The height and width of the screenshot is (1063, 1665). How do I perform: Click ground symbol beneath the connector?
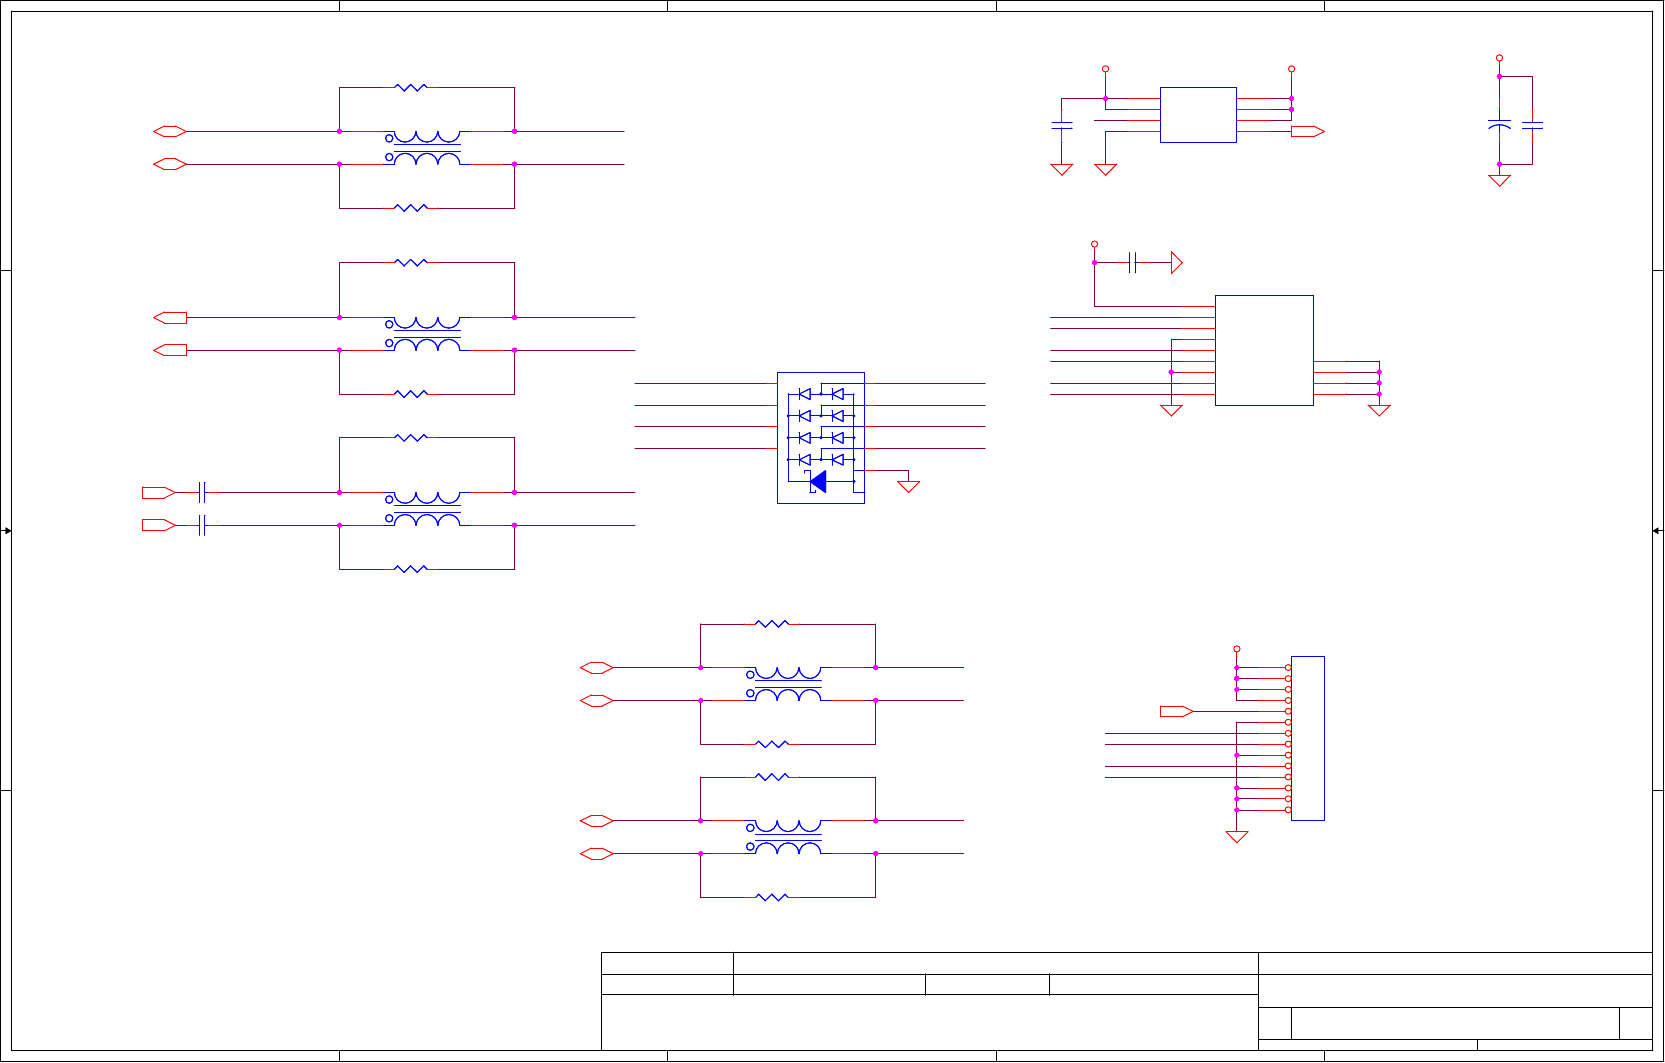[1237, 837]
